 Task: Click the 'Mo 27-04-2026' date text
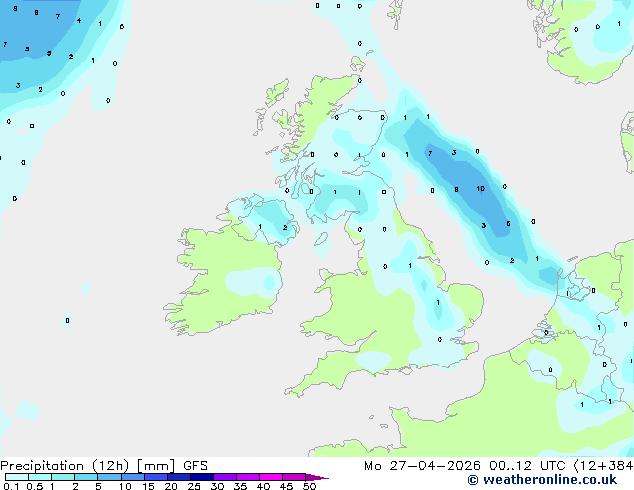(422, 466)
